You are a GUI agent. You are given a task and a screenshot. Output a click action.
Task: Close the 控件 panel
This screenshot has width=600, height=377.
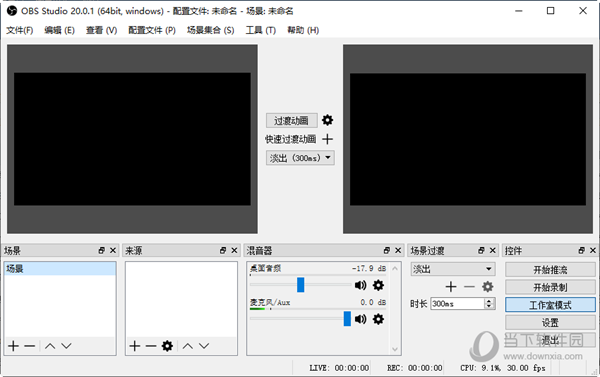(x=593, y=250)
